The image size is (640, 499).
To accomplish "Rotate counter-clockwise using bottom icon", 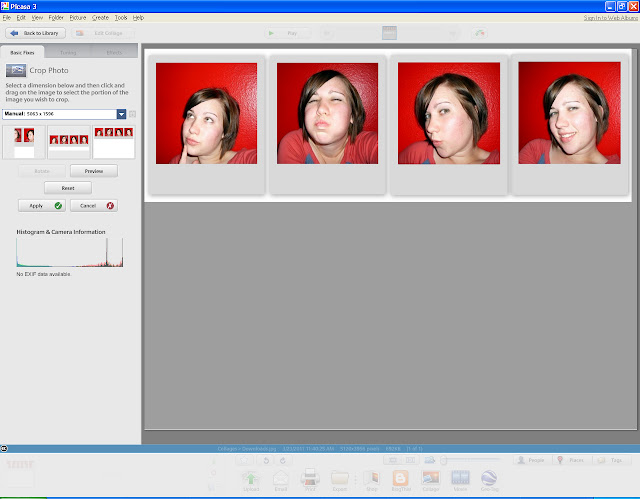I will click(266, 460).
